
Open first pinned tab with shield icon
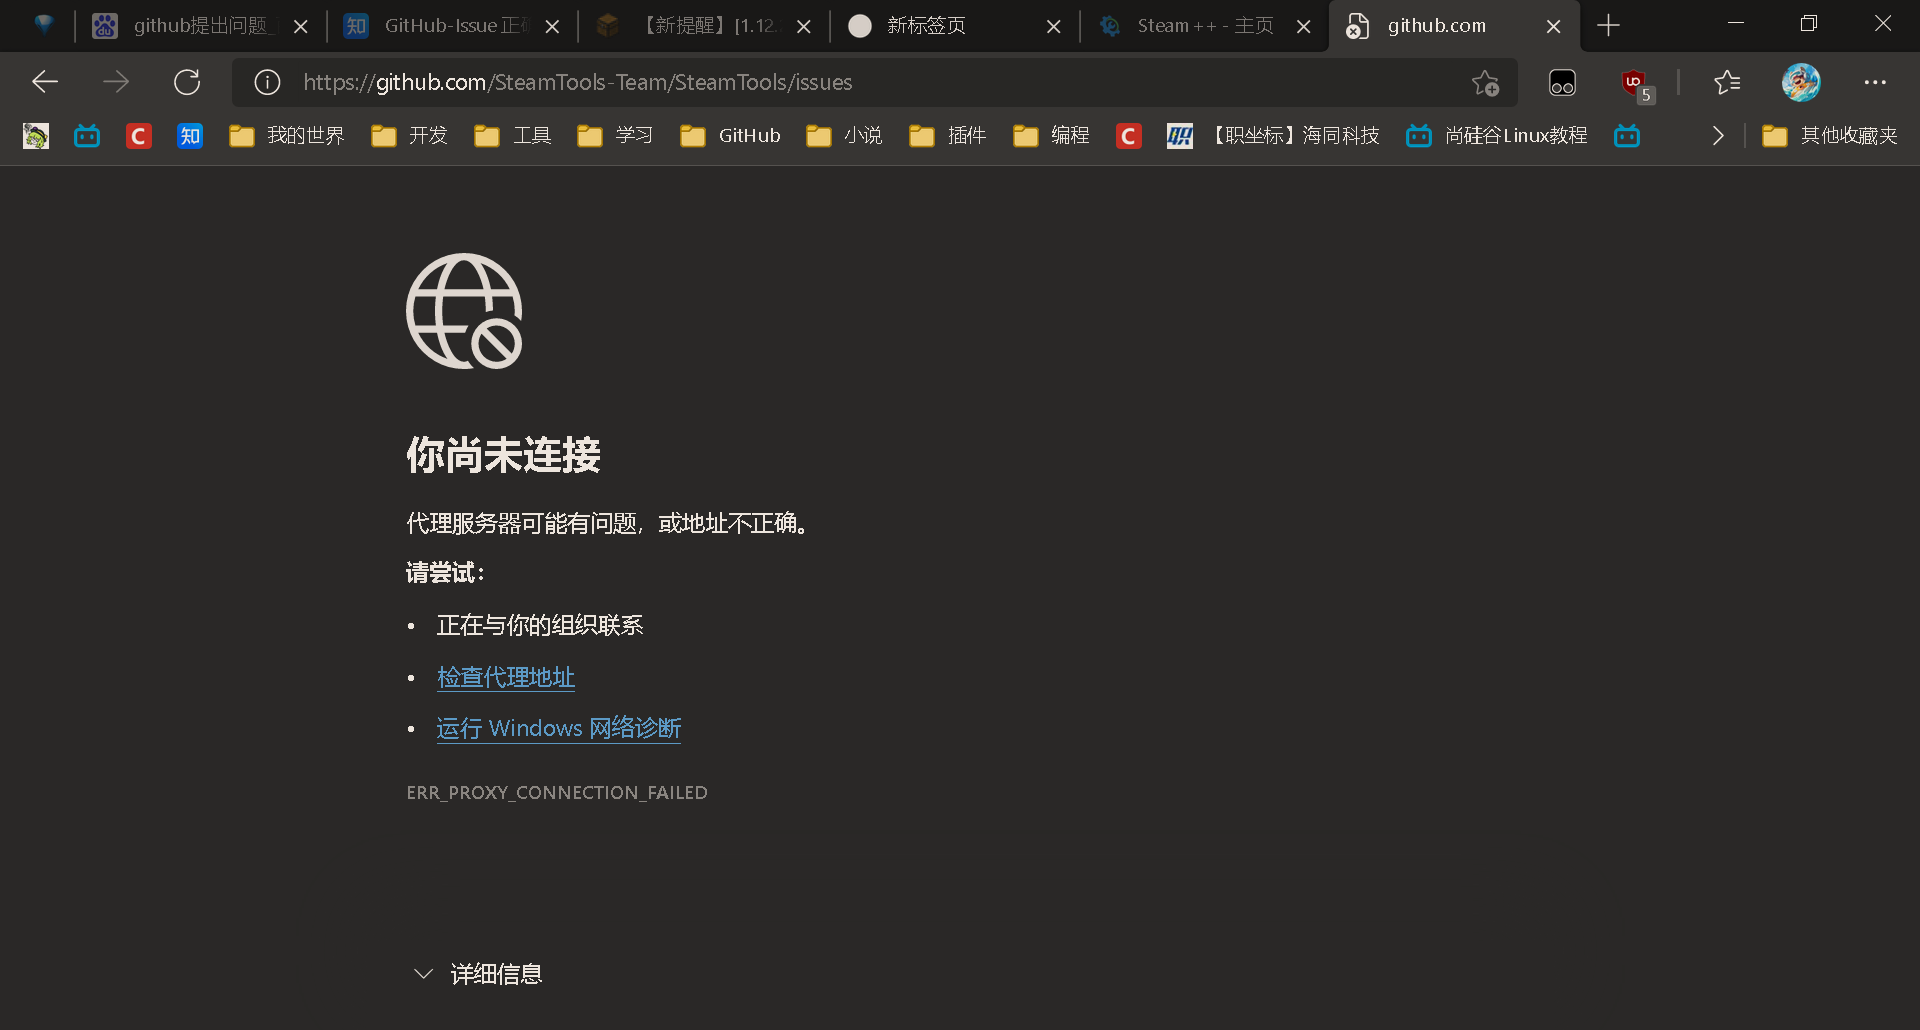coord(44,25)
